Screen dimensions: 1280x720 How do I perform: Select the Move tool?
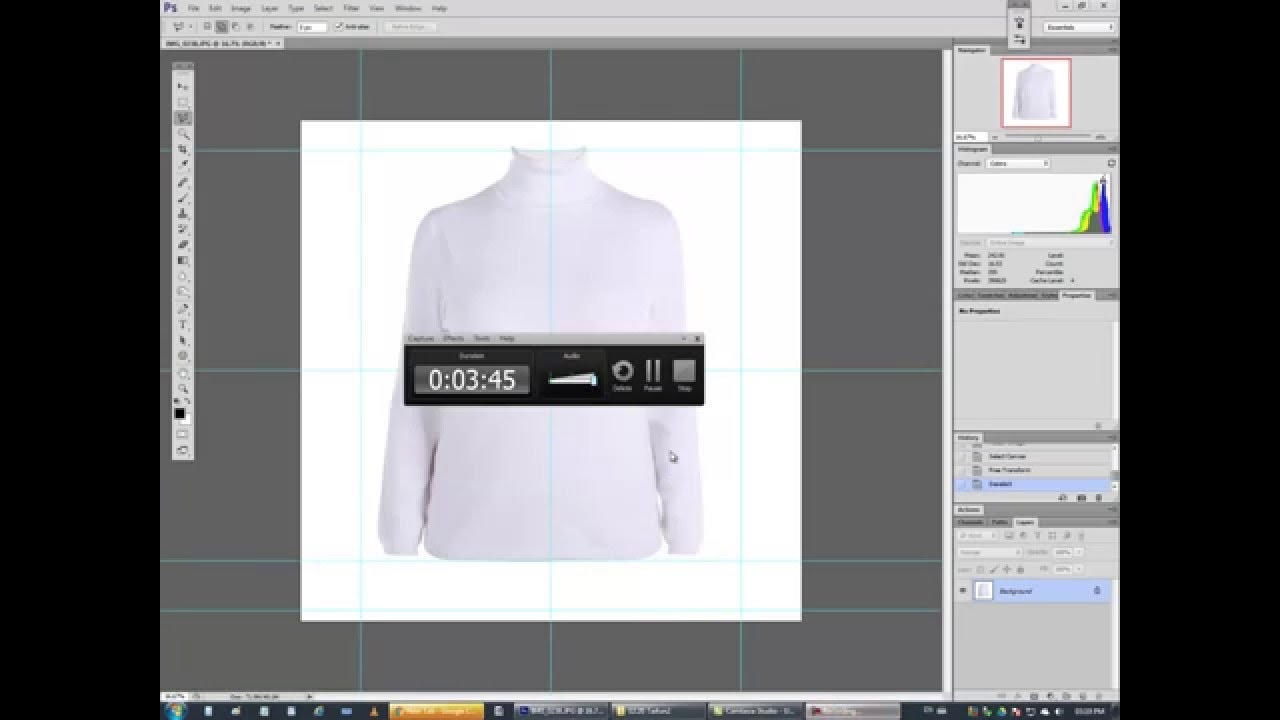pyautogui.click(x=183, y=86)
